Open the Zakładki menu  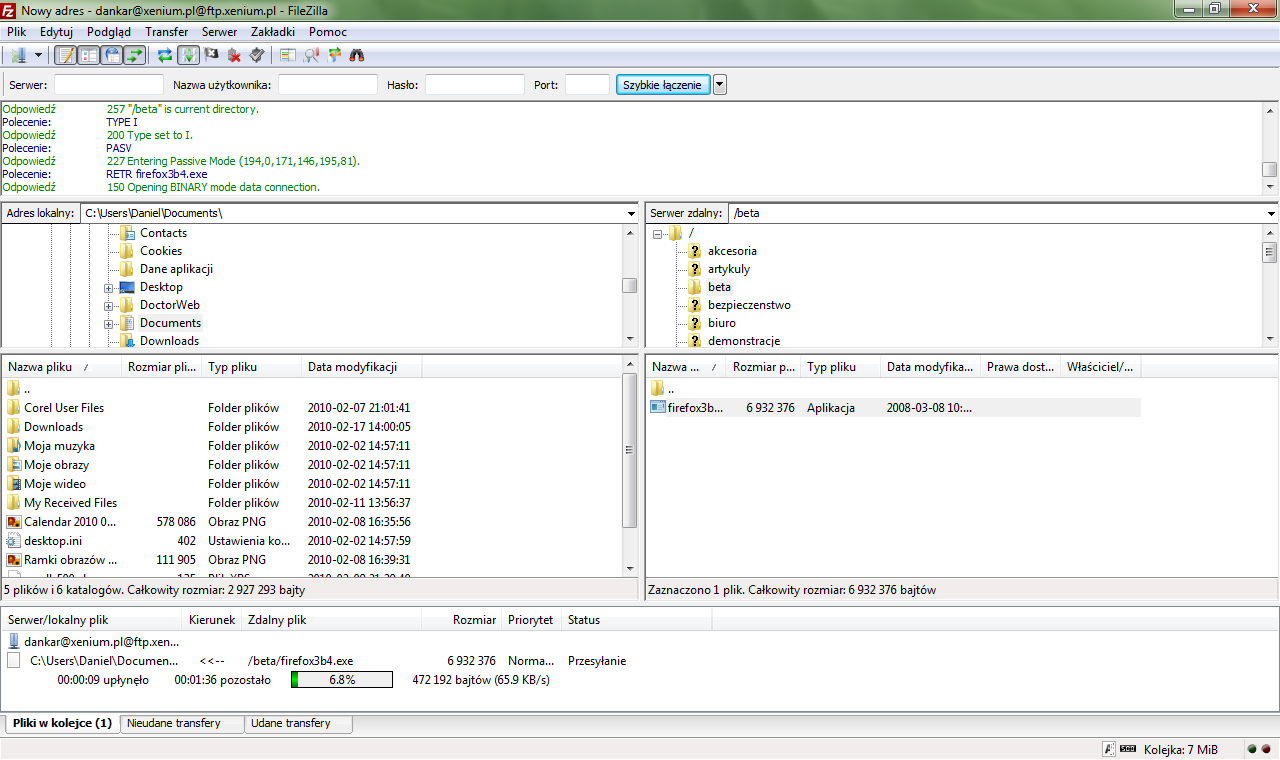click(x=274, y=32)
